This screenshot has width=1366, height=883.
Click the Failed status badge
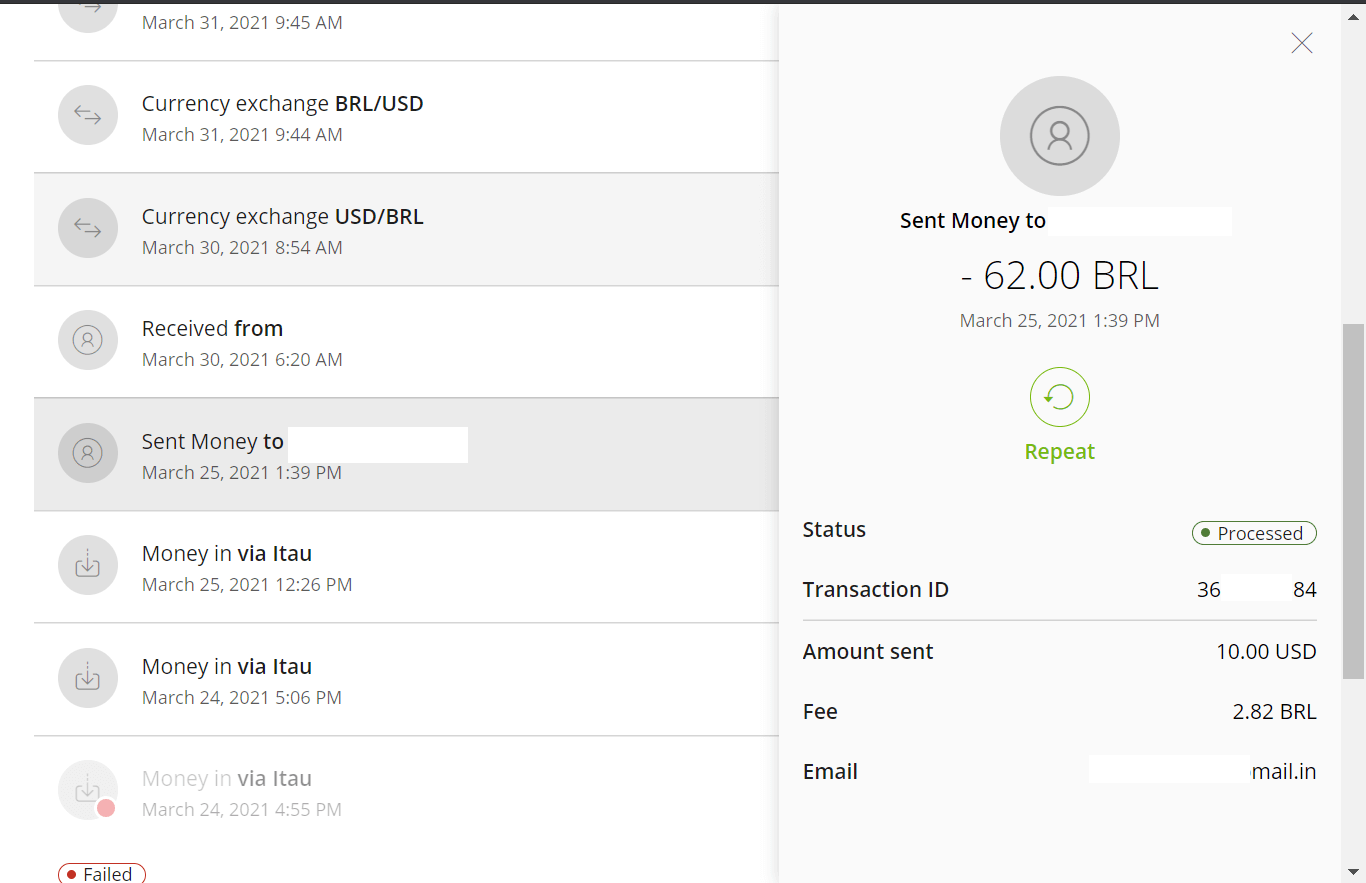[x=101, y=872]
